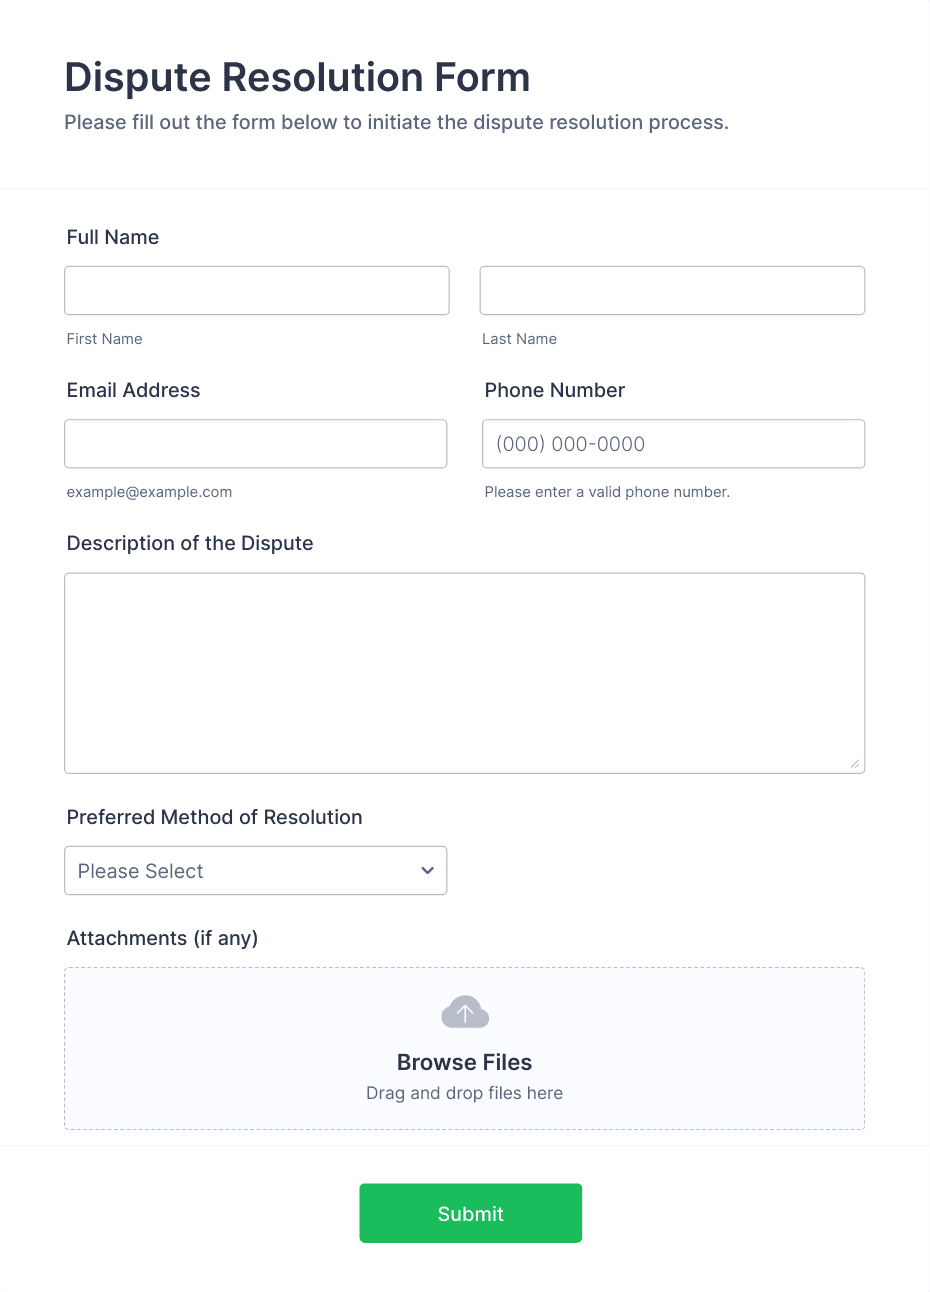This screenshot has width=930, height=1292.
Task: Focus the First Name input field
Action: tap(257, 291)
